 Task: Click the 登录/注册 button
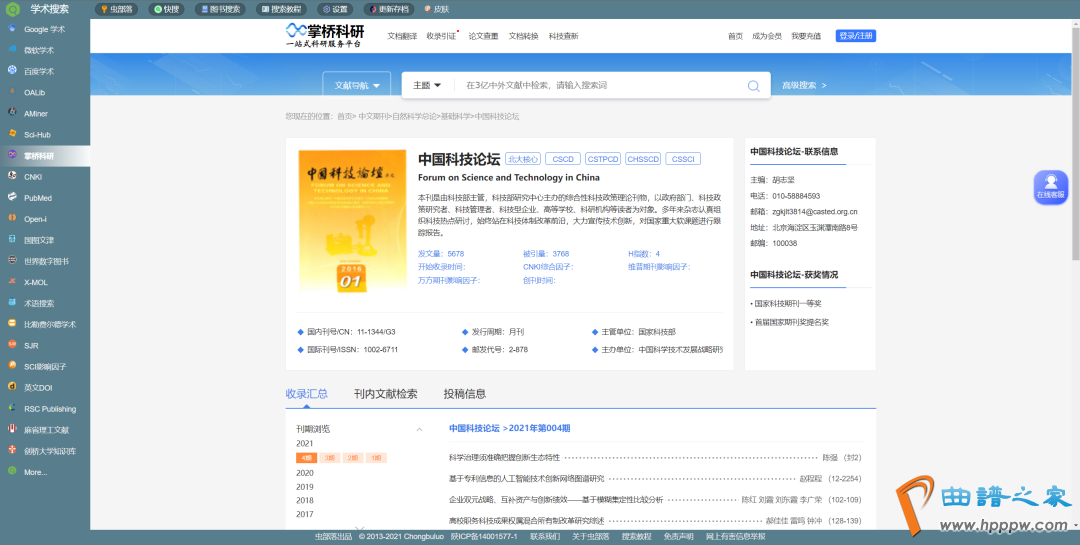[855, 36]
